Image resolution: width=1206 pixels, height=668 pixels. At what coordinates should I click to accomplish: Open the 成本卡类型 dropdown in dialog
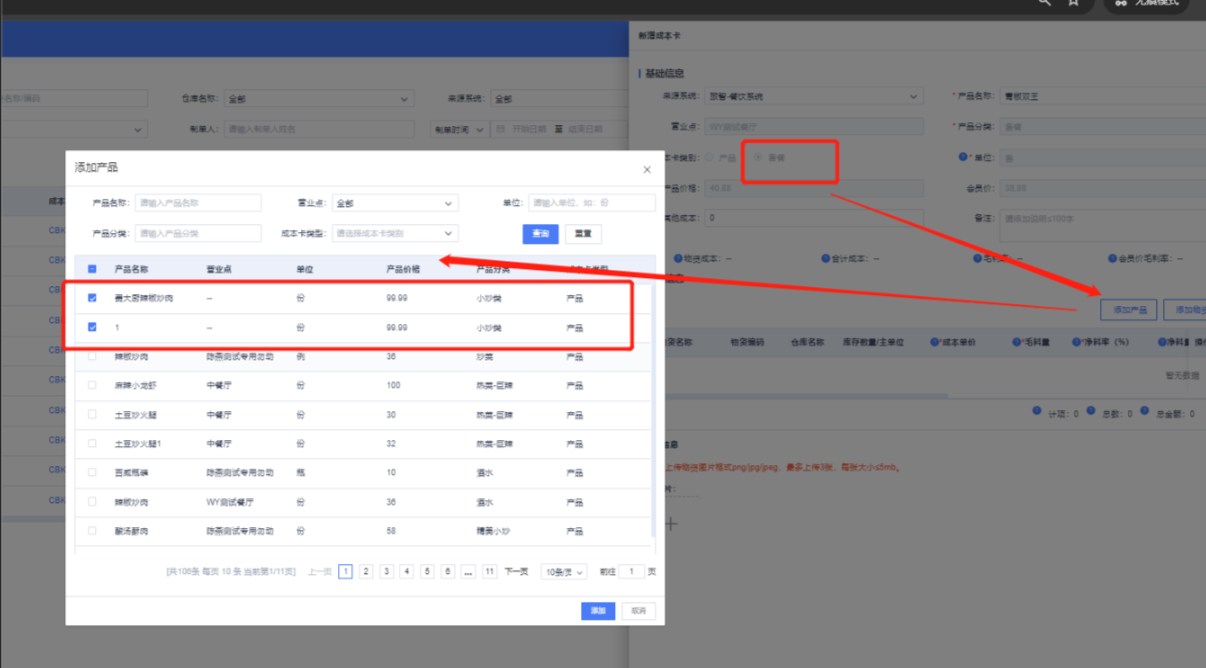(395, 233)
